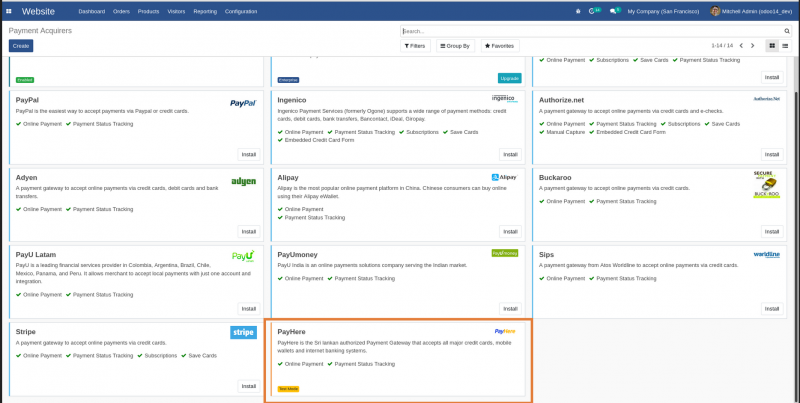Click the PayUmoney logo

point(505,253)
